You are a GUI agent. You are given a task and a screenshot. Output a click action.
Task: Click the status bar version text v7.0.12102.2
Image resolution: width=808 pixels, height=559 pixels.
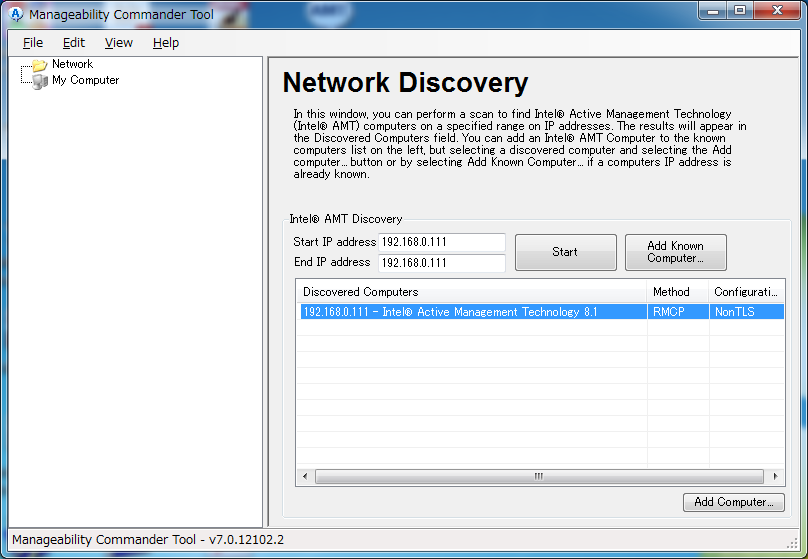(246, 539)
